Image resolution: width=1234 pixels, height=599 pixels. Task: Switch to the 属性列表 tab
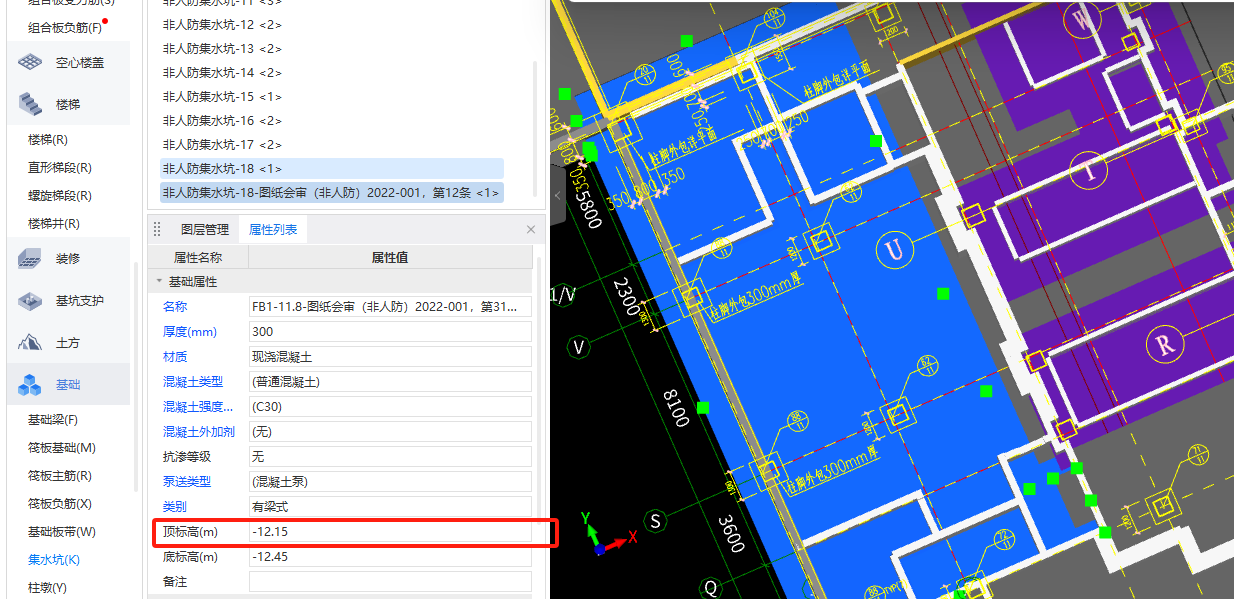point(273,229)
